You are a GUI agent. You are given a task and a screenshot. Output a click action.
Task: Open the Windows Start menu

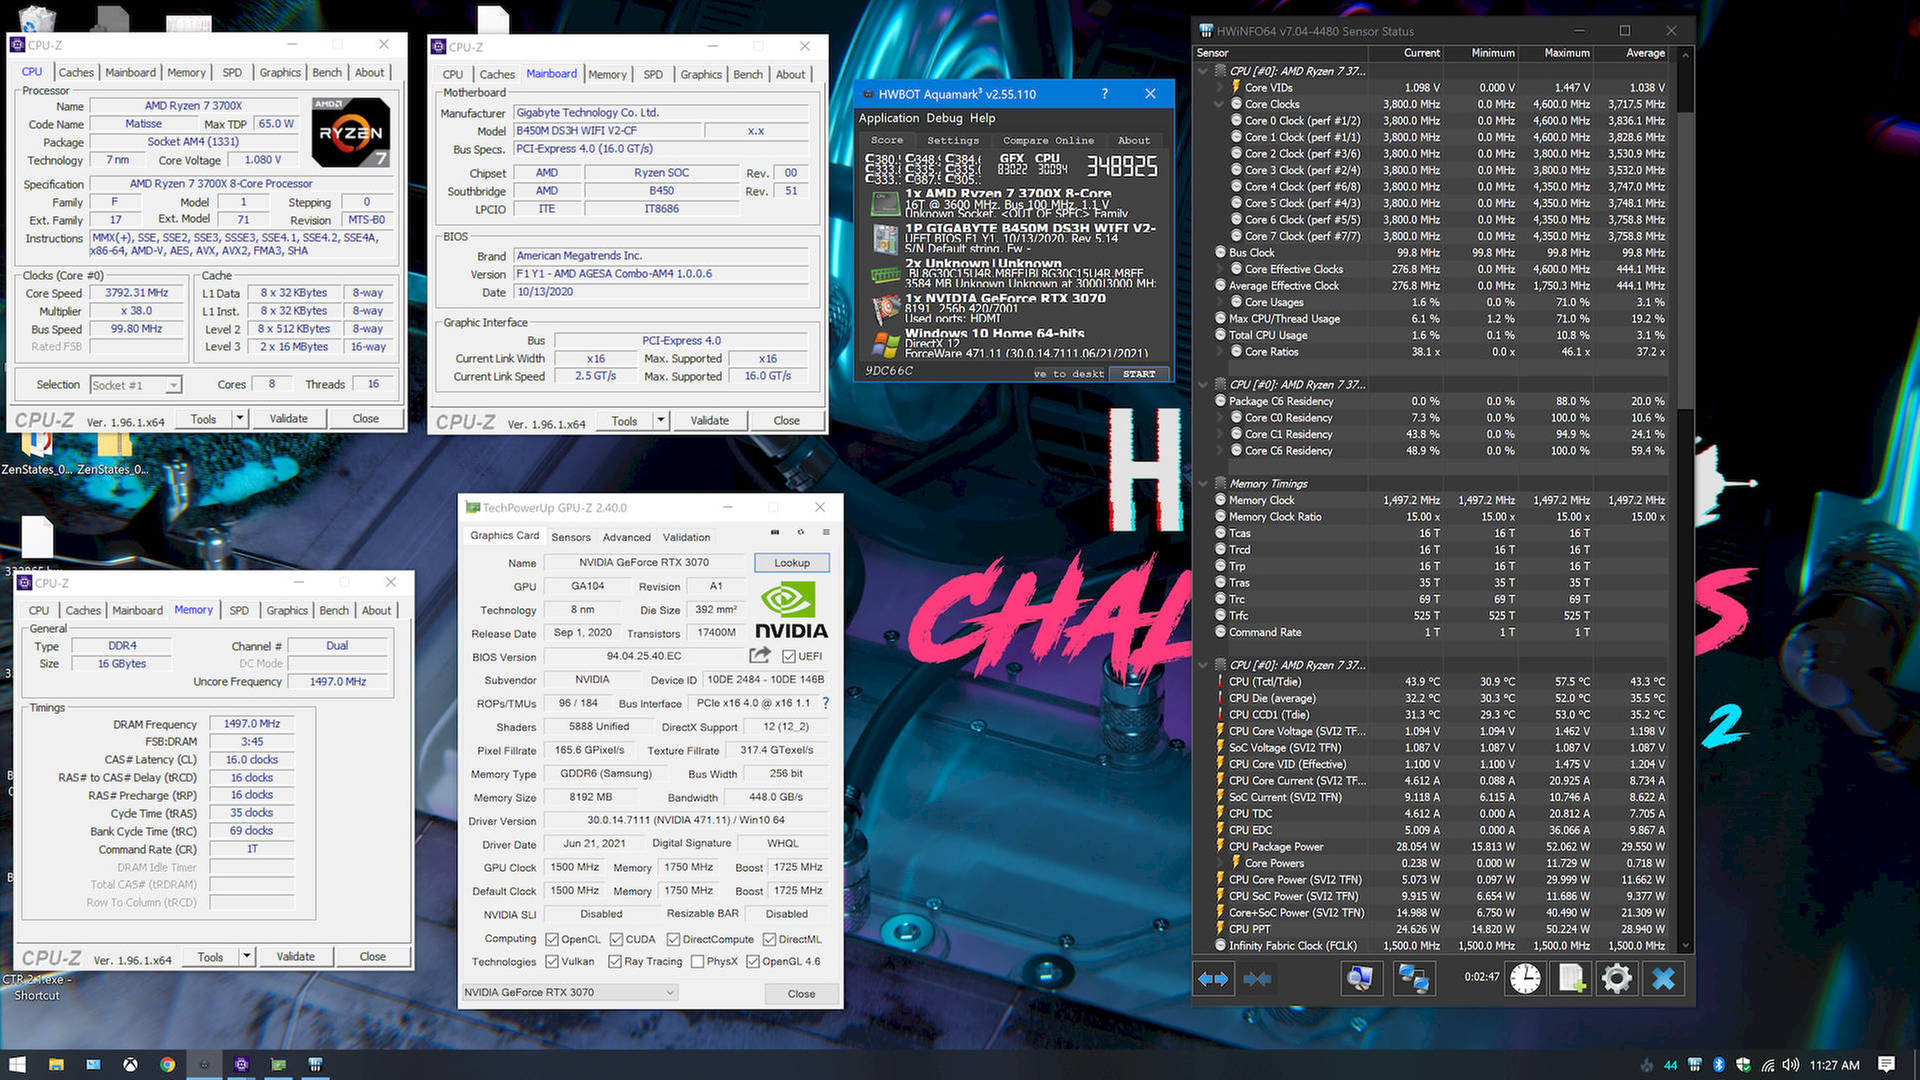(x=17, y=1064)
